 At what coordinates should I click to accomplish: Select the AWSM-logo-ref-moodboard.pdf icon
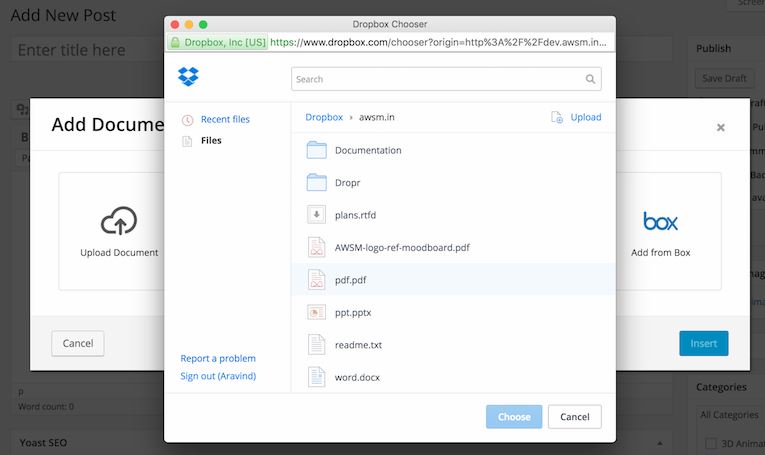[317, 247]
